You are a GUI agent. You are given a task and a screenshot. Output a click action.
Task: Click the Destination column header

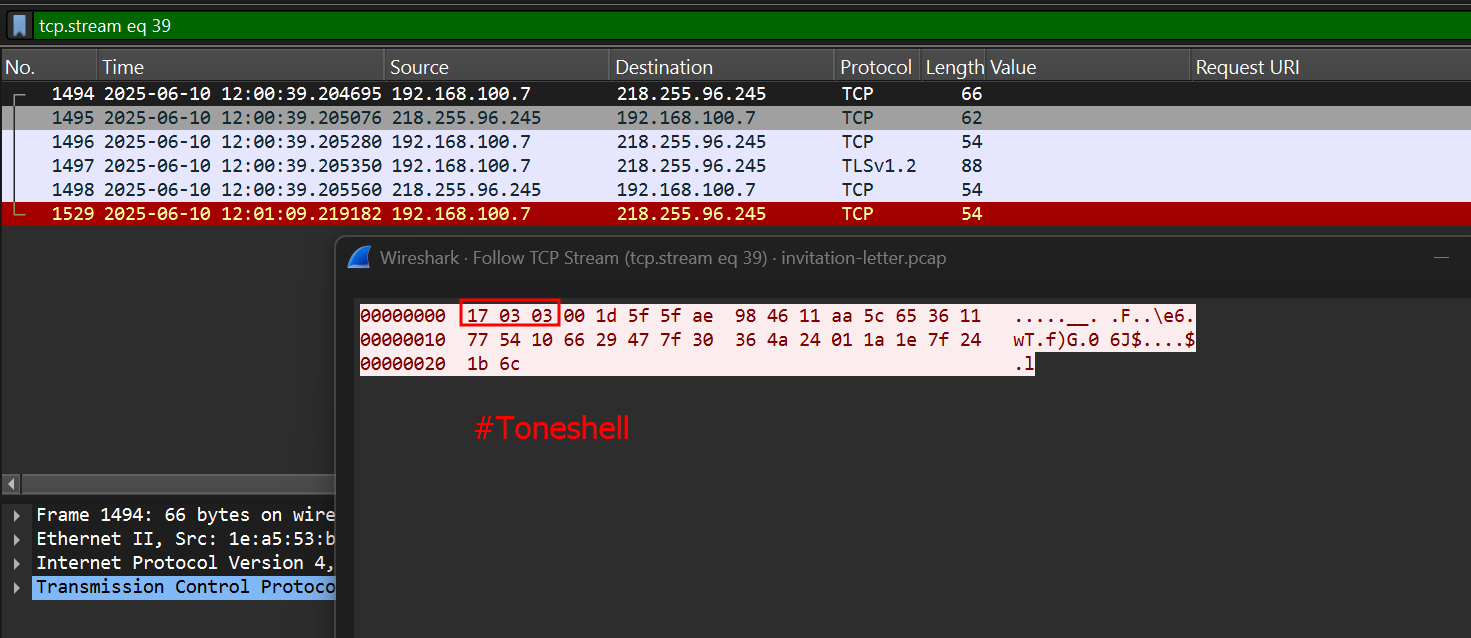[720, 68]
